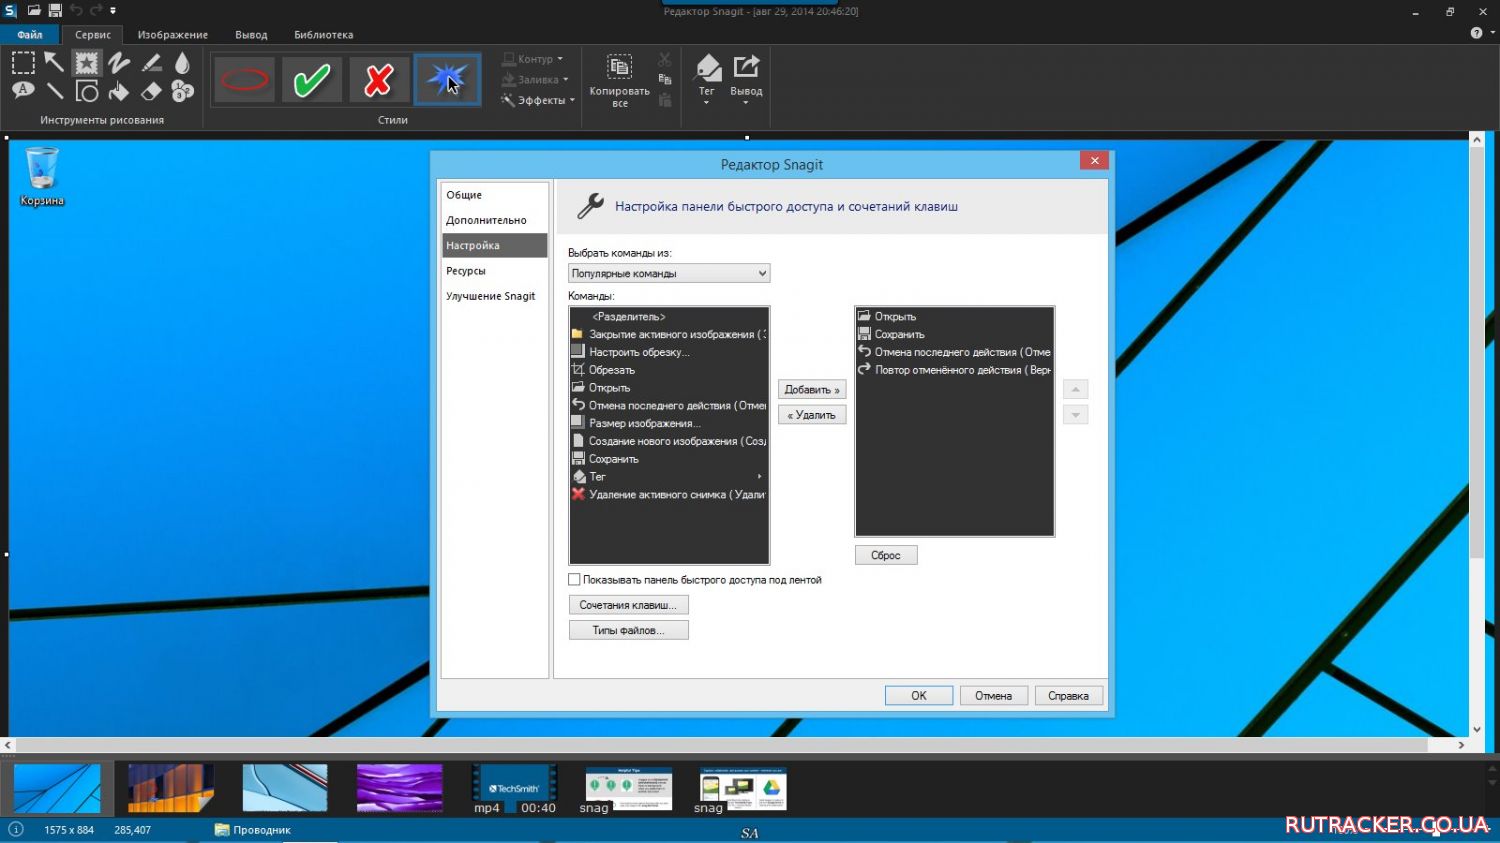The width and height of the screenshot is (1500, 843).
Task: Click the Сброс reset button
Action: pyautogui.click(x=886, y=555)
